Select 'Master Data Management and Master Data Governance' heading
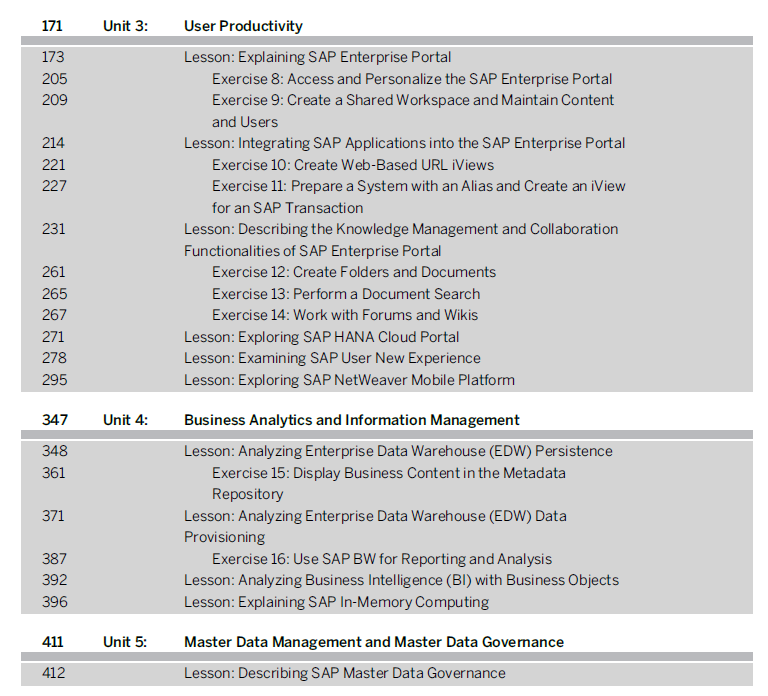768x696 pixels. click(x=374, y=642)
